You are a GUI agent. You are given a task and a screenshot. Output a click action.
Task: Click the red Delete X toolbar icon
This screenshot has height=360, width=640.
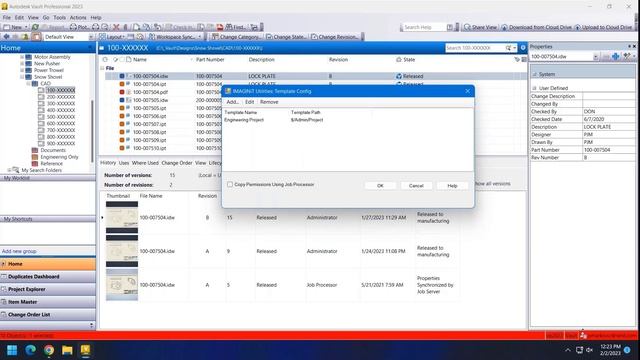[116, 27]
